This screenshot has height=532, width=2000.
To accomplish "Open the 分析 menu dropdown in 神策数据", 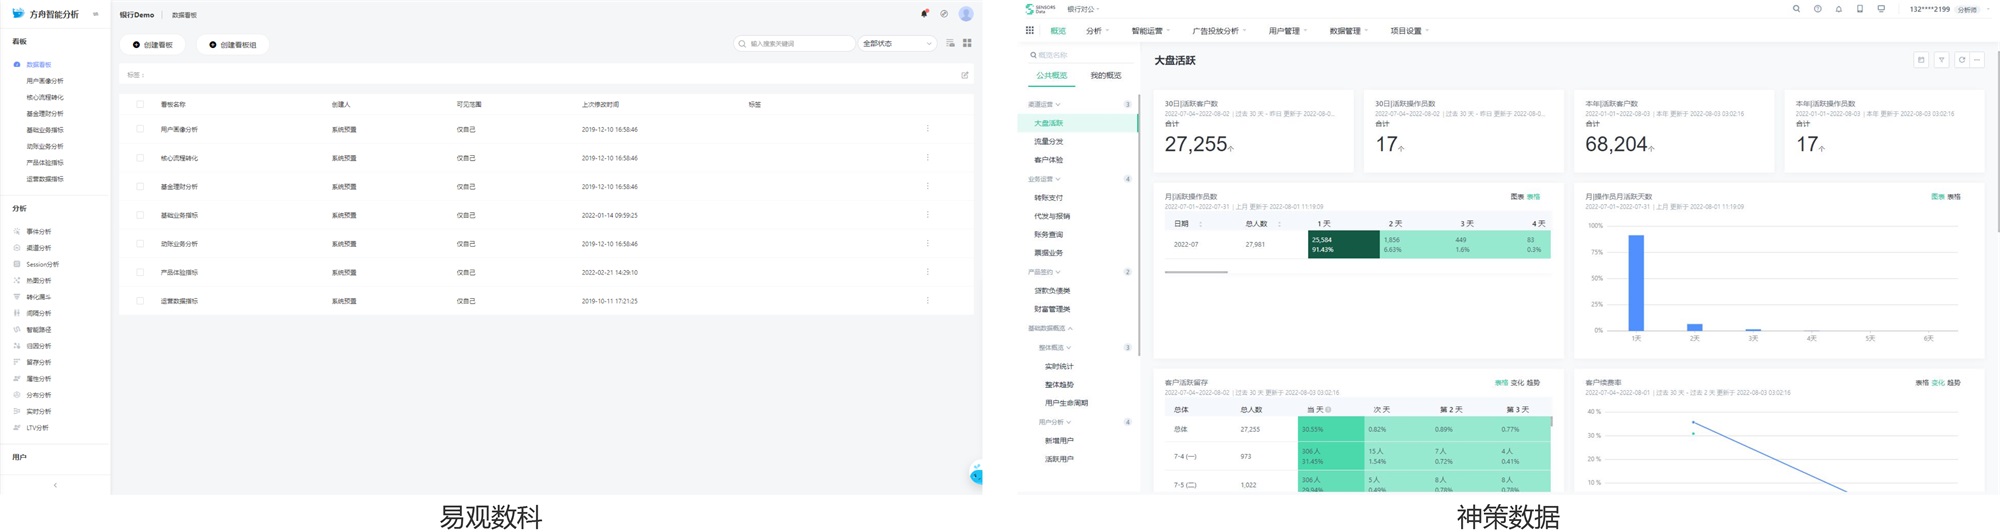I will click(1097, 31).
